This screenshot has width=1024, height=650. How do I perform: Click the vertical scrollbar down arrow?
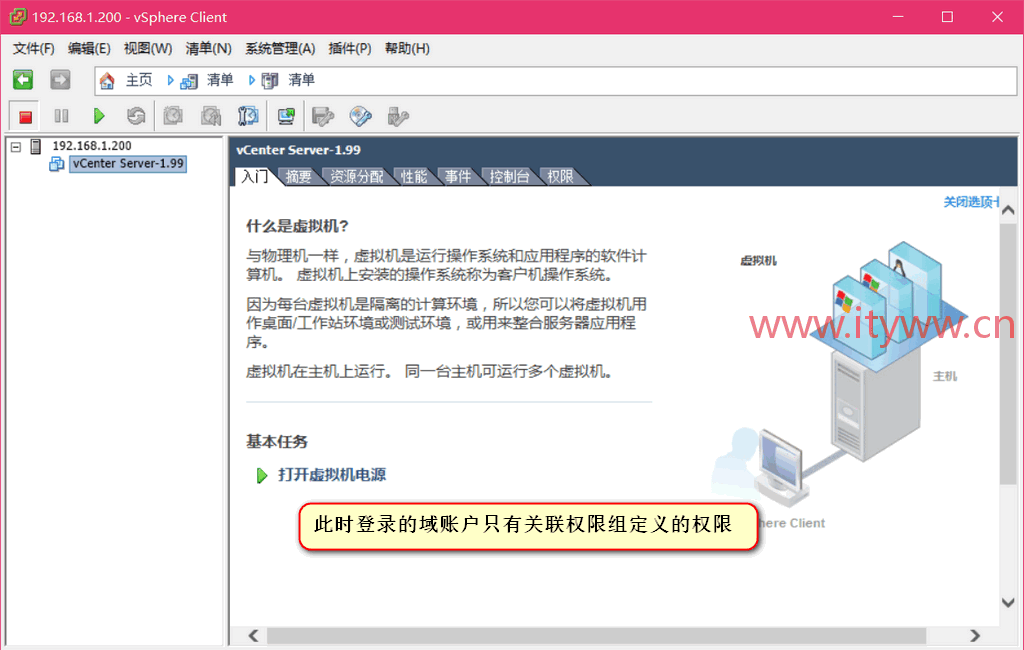1008,602
